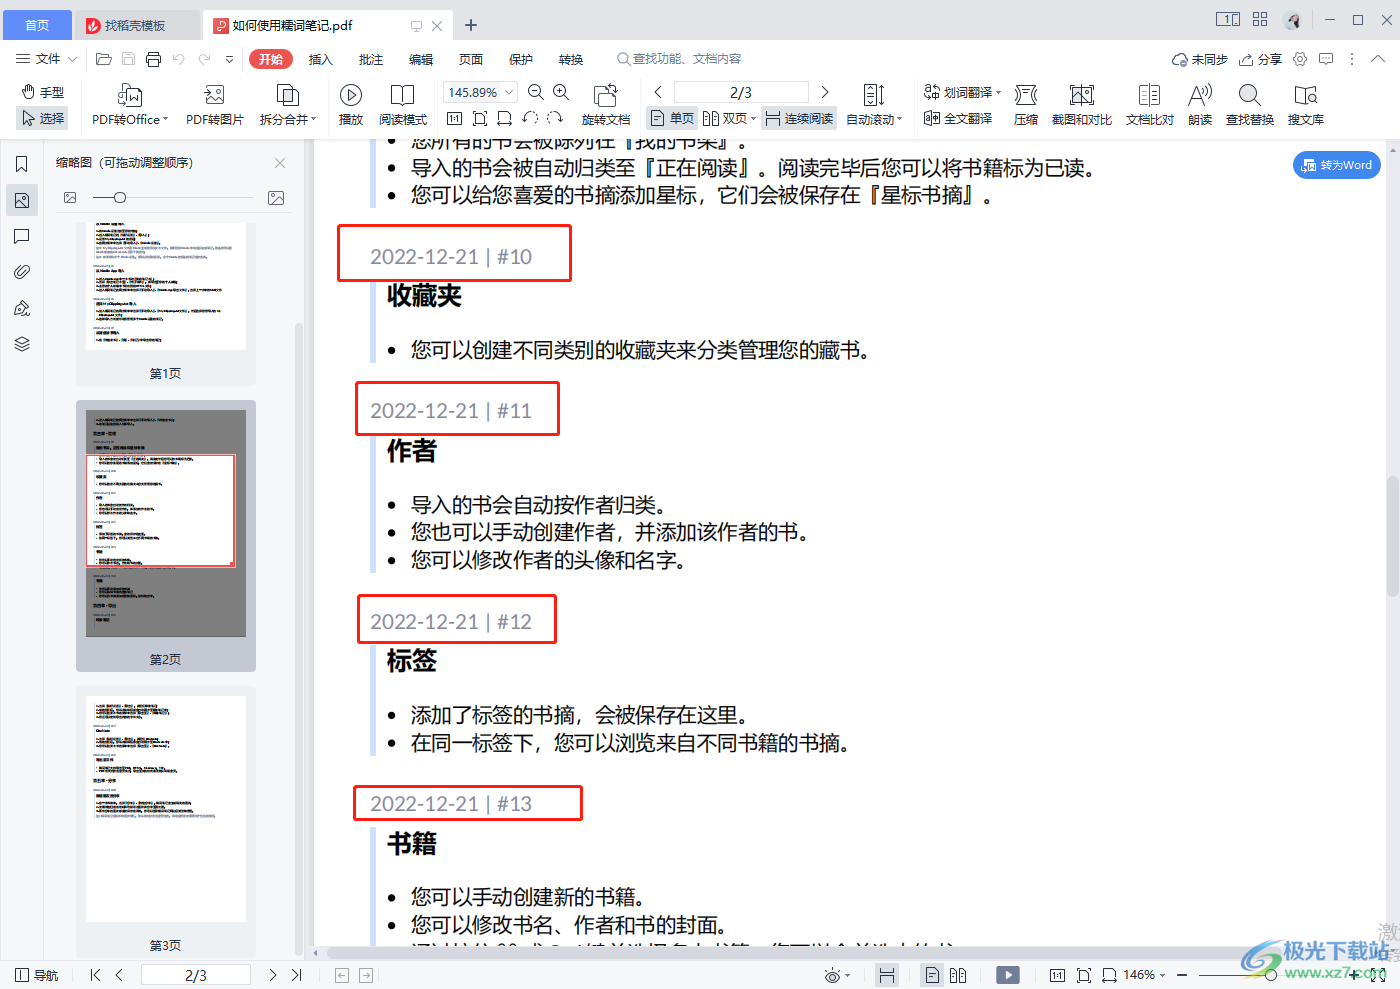The image size is (1400, 989).
Task: Toggle 连续阅读 continuous reading
Action: coord(799,118)
